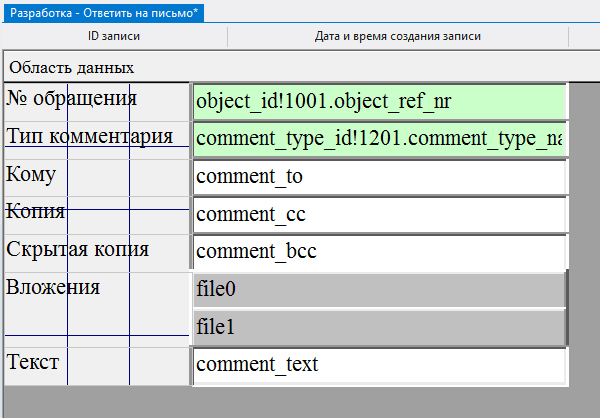Select the 'Вложения' label
The width and height of the screenshot is (600, 418).
[53, 287]
